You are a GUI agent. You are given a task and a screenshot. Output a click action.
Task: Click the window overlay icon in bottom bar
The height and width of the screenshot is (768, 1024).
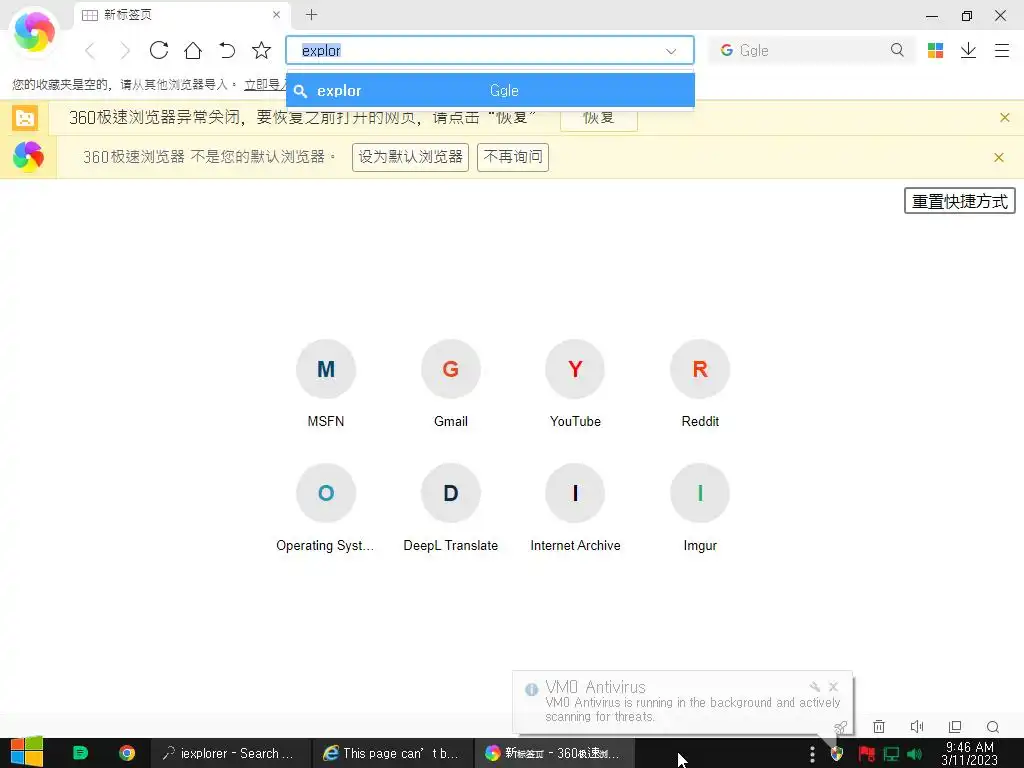(955, 726)
